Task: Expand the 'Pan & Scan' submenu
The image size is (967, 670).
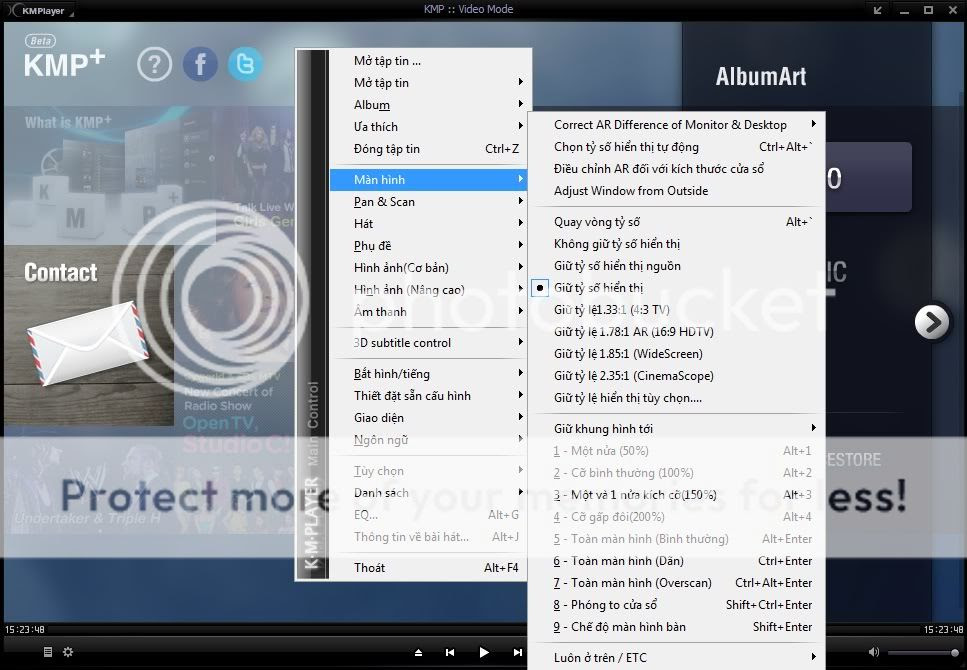Action: [429, 202]
